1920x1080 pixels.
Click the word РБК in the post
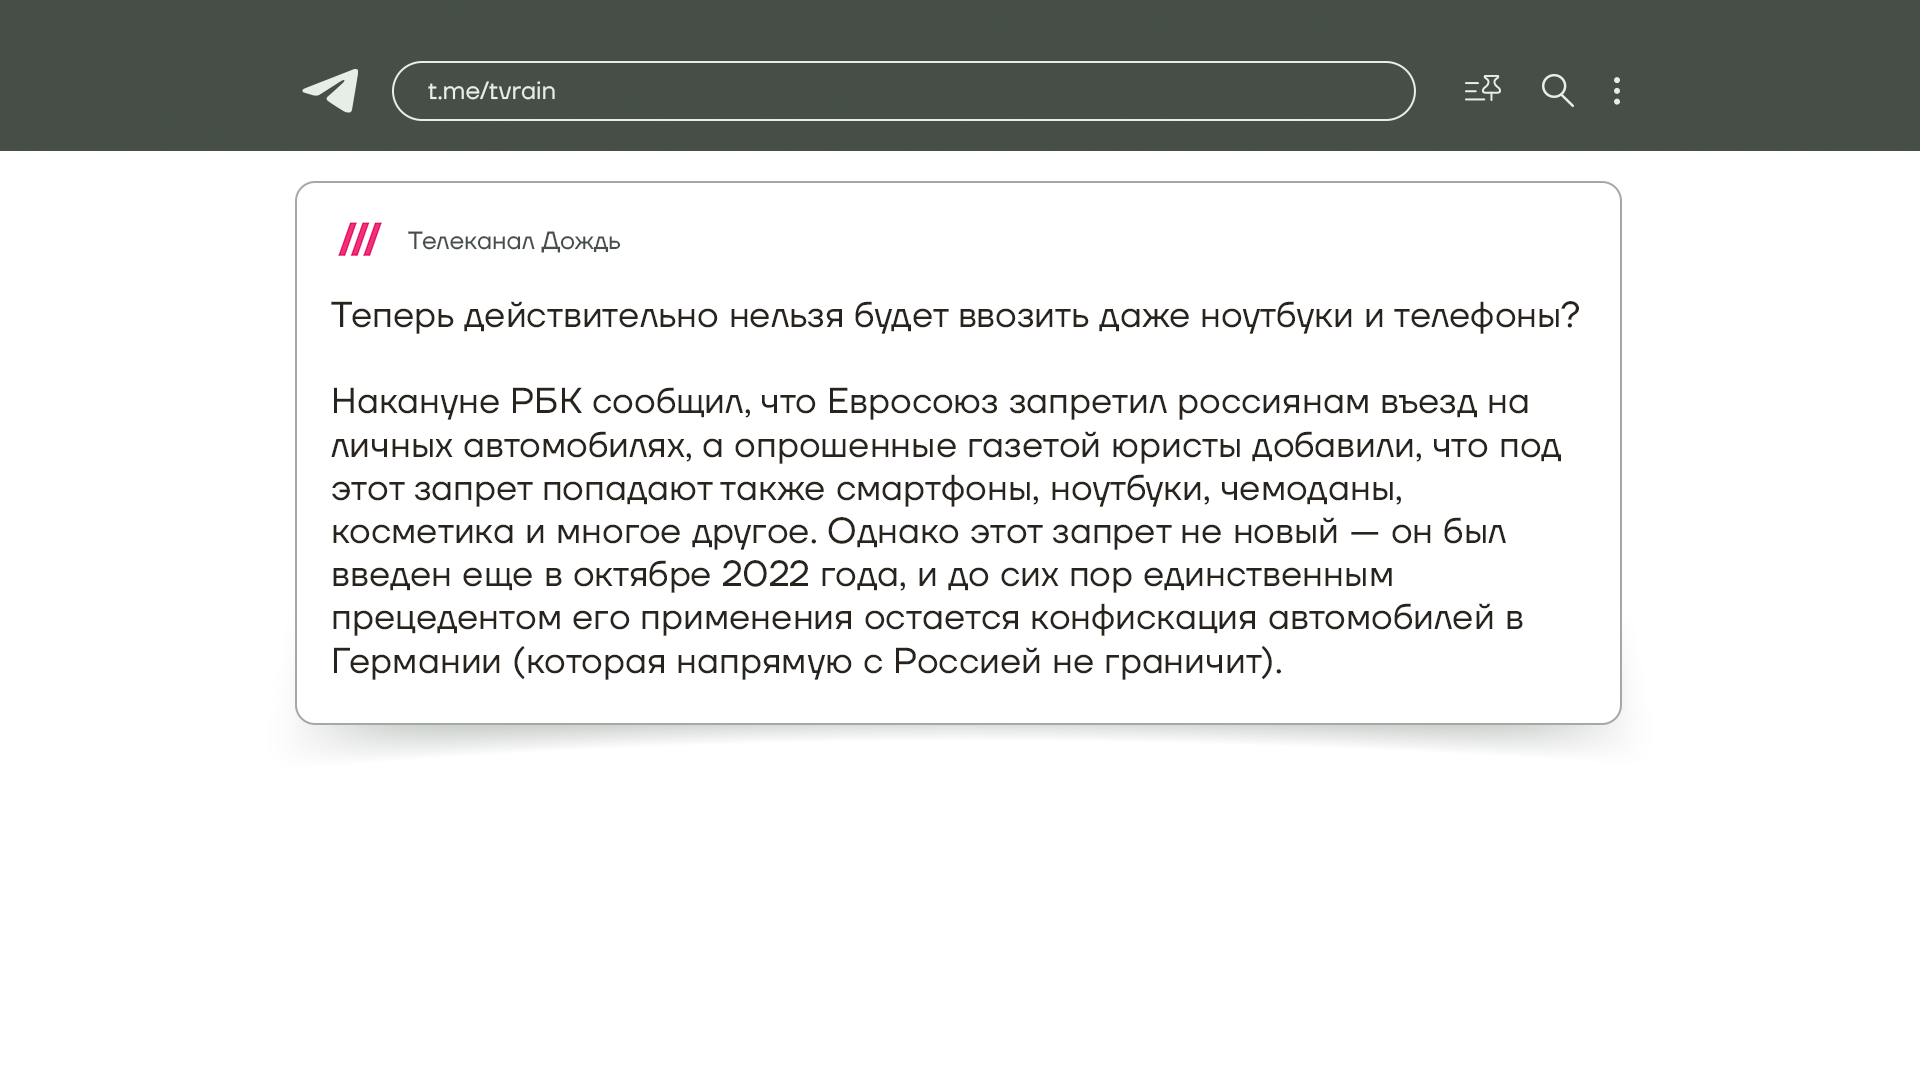click(x=546, y=402)
